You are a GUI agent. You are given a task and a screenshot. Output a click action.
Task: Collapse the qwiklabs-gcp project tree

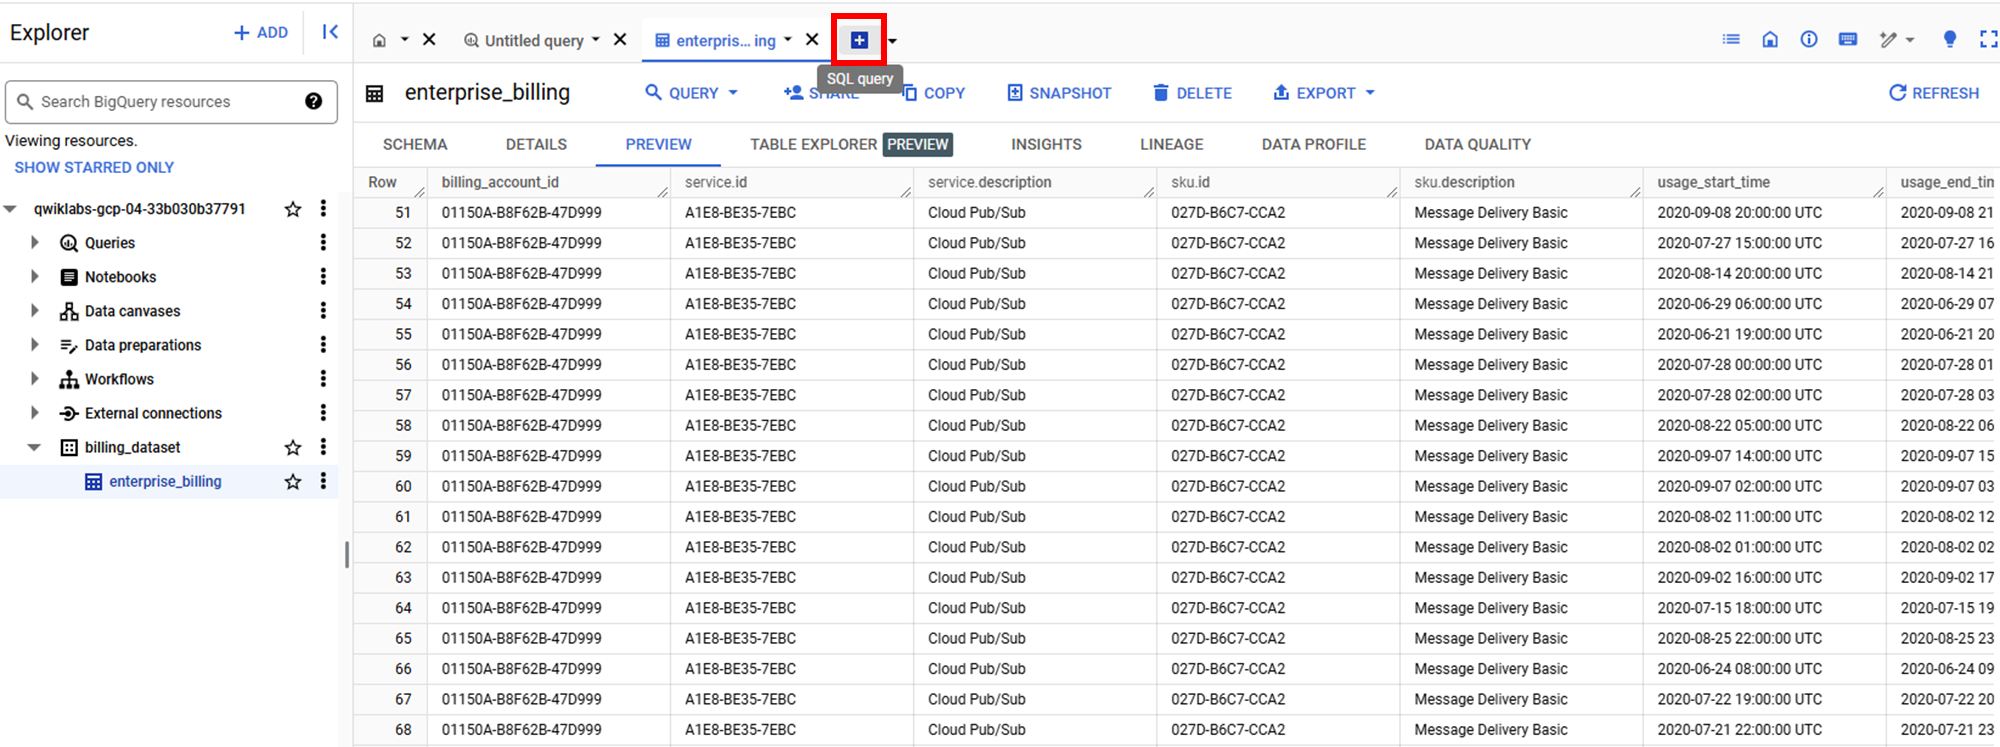(10, 209)
